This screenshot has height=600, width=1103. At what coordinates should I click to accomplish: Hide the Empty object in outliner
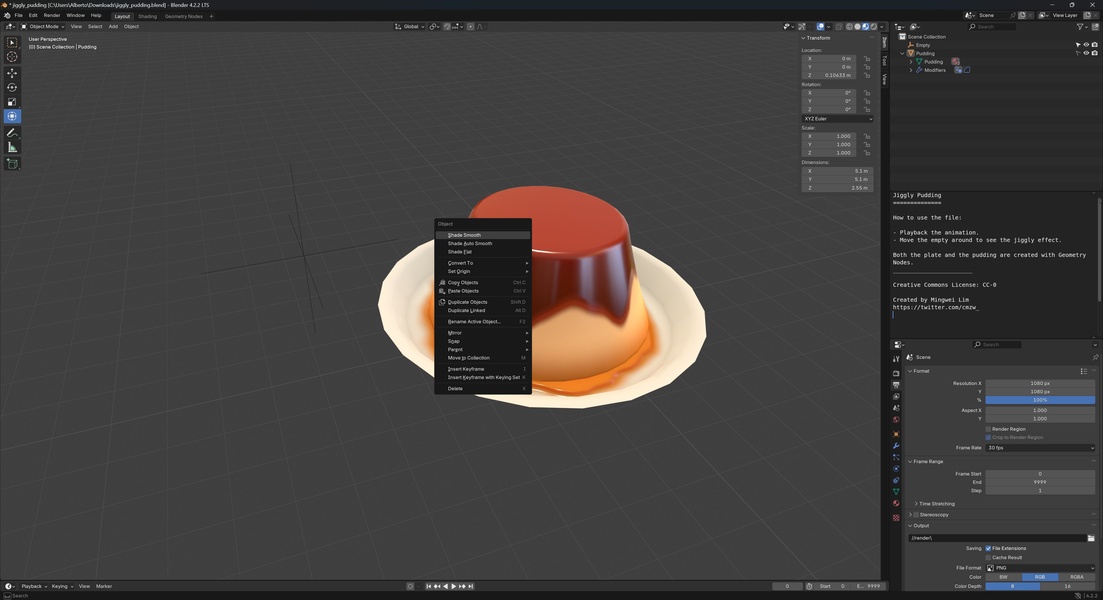tap(1086, 45)
